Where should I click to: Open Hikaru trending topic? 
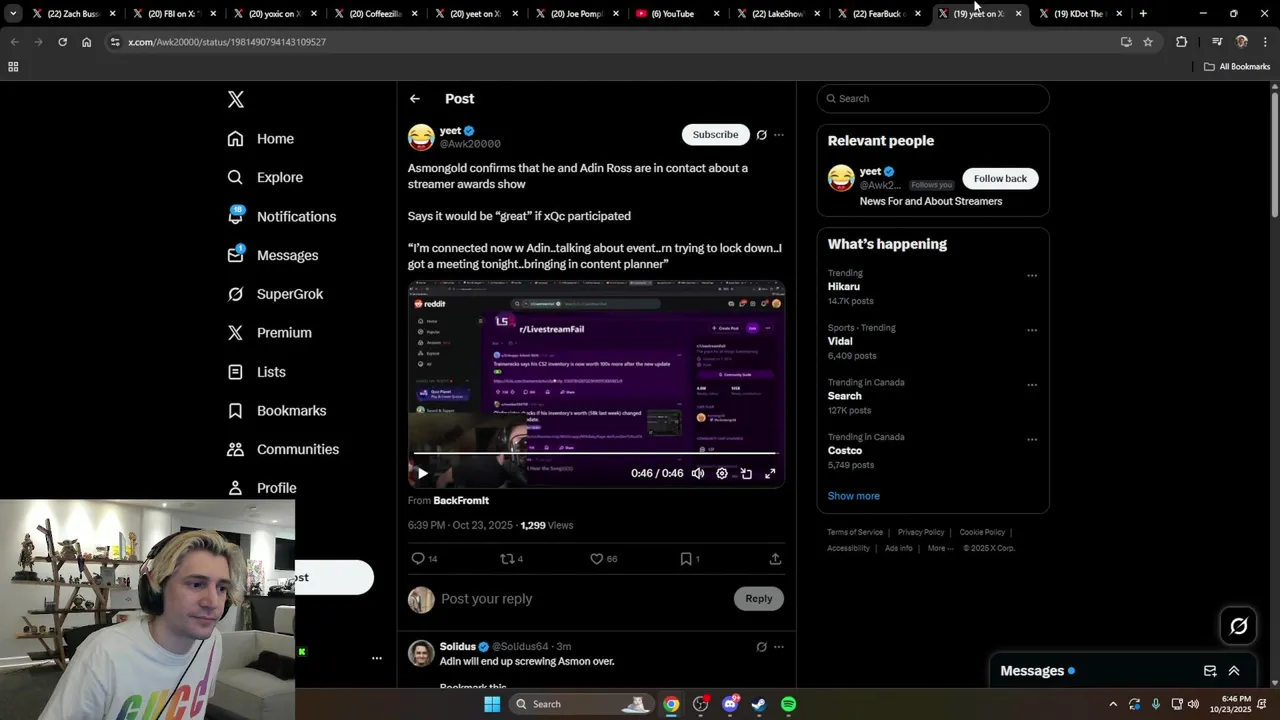click(x=844, y=287)
